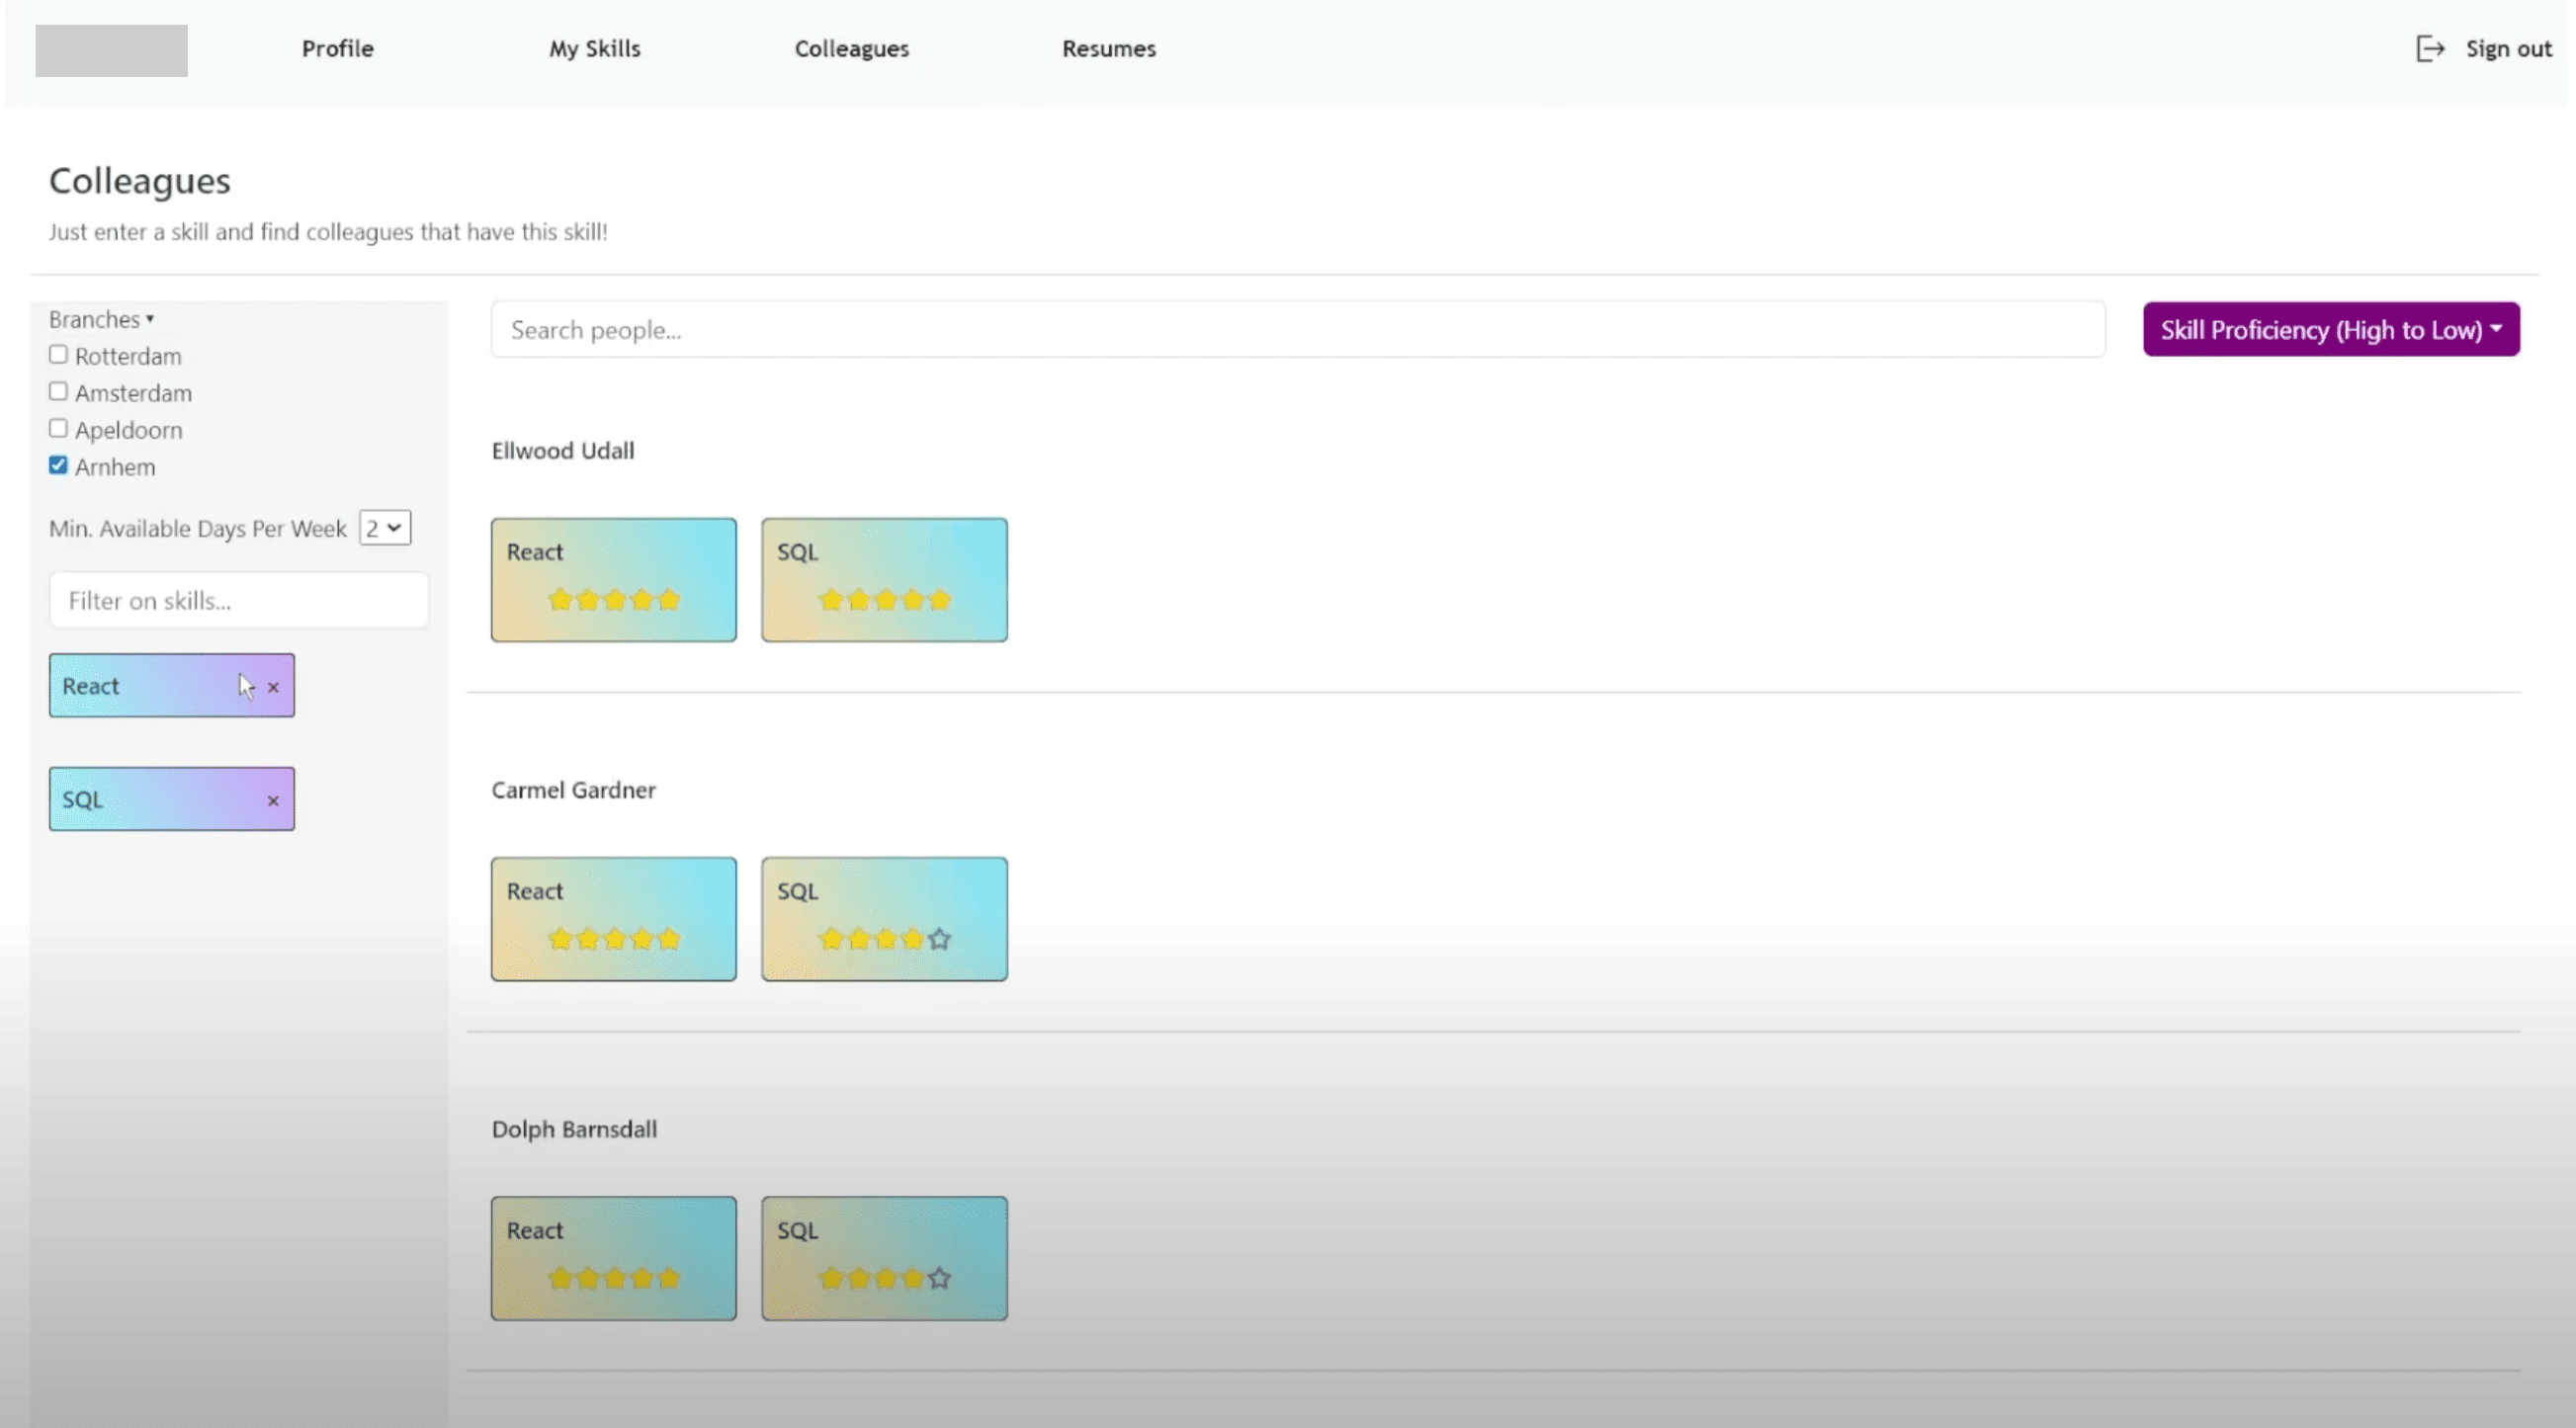The image size is (2576, 1428).
Task: Click the Sign out arrow icon
Action: coord(2430,48)
